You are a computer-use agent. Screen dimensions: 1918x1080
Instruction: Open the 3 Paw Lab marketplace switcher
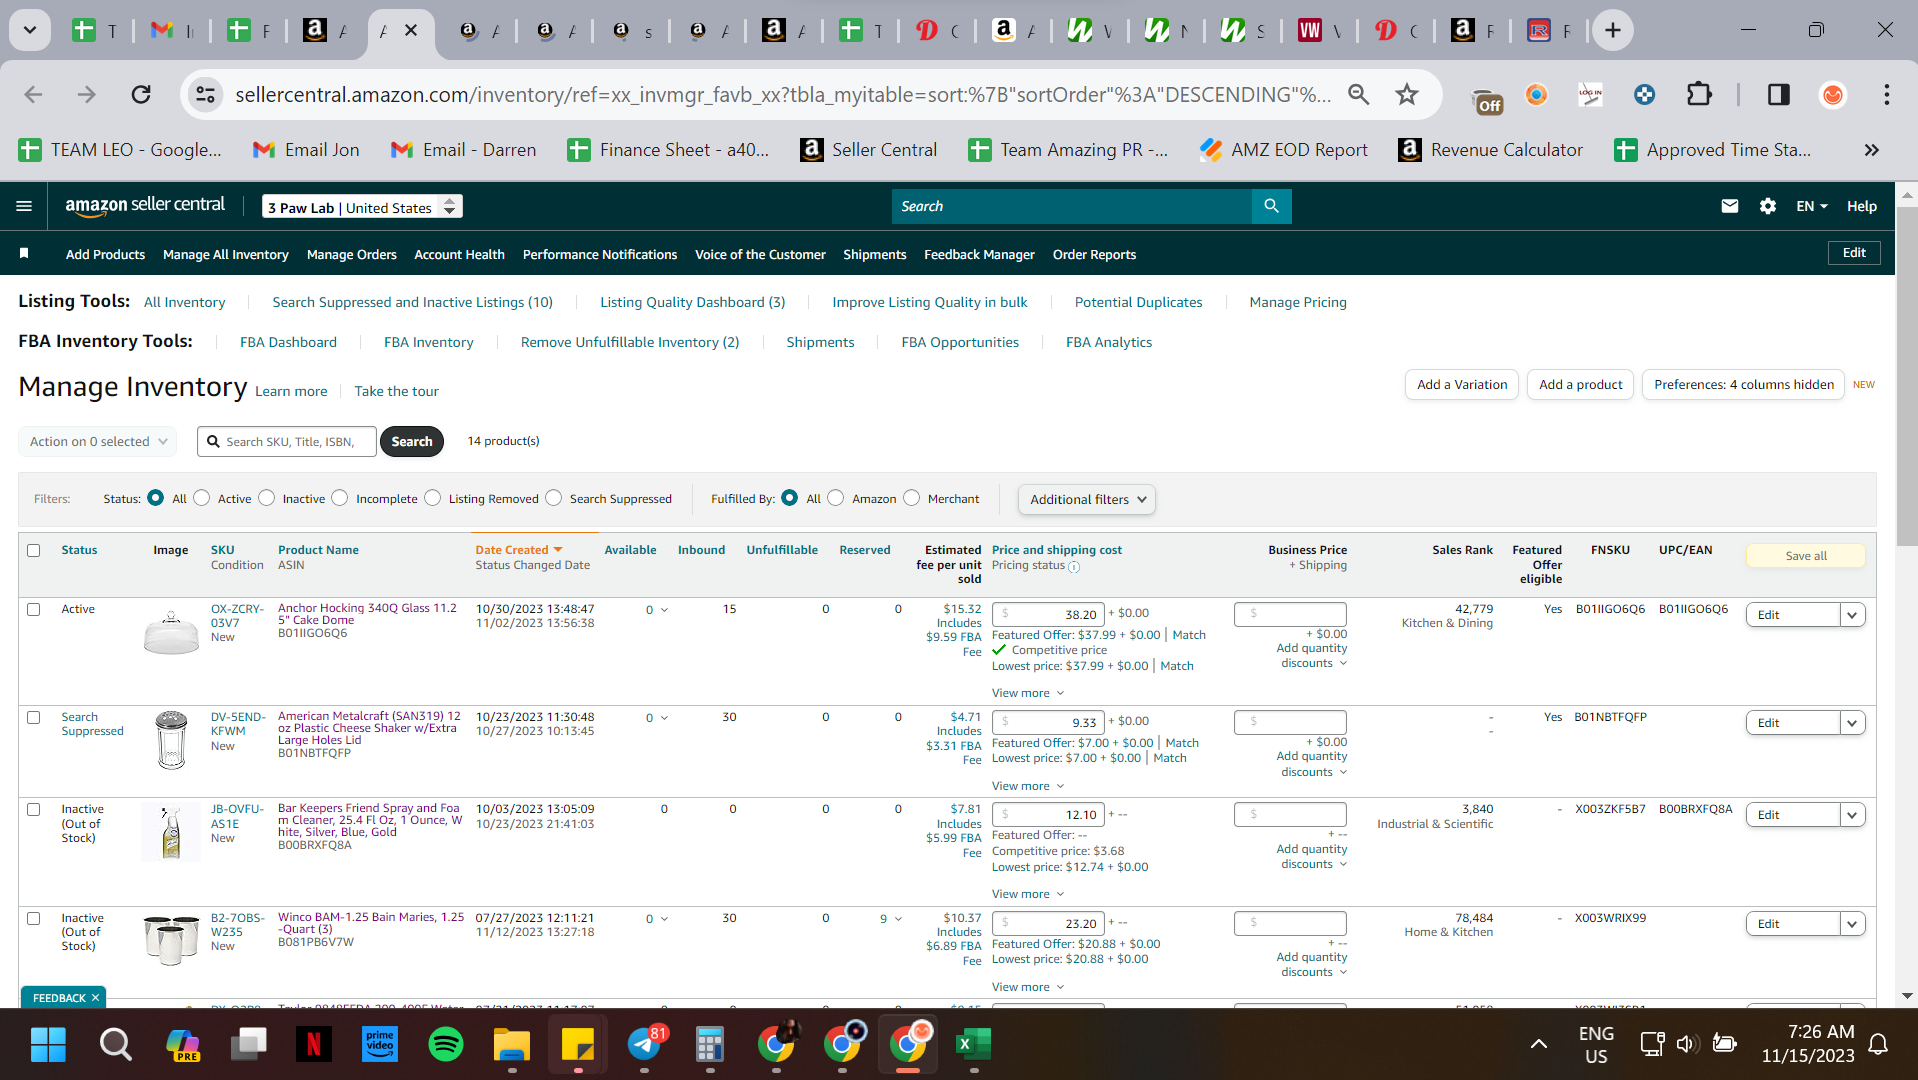362,207
